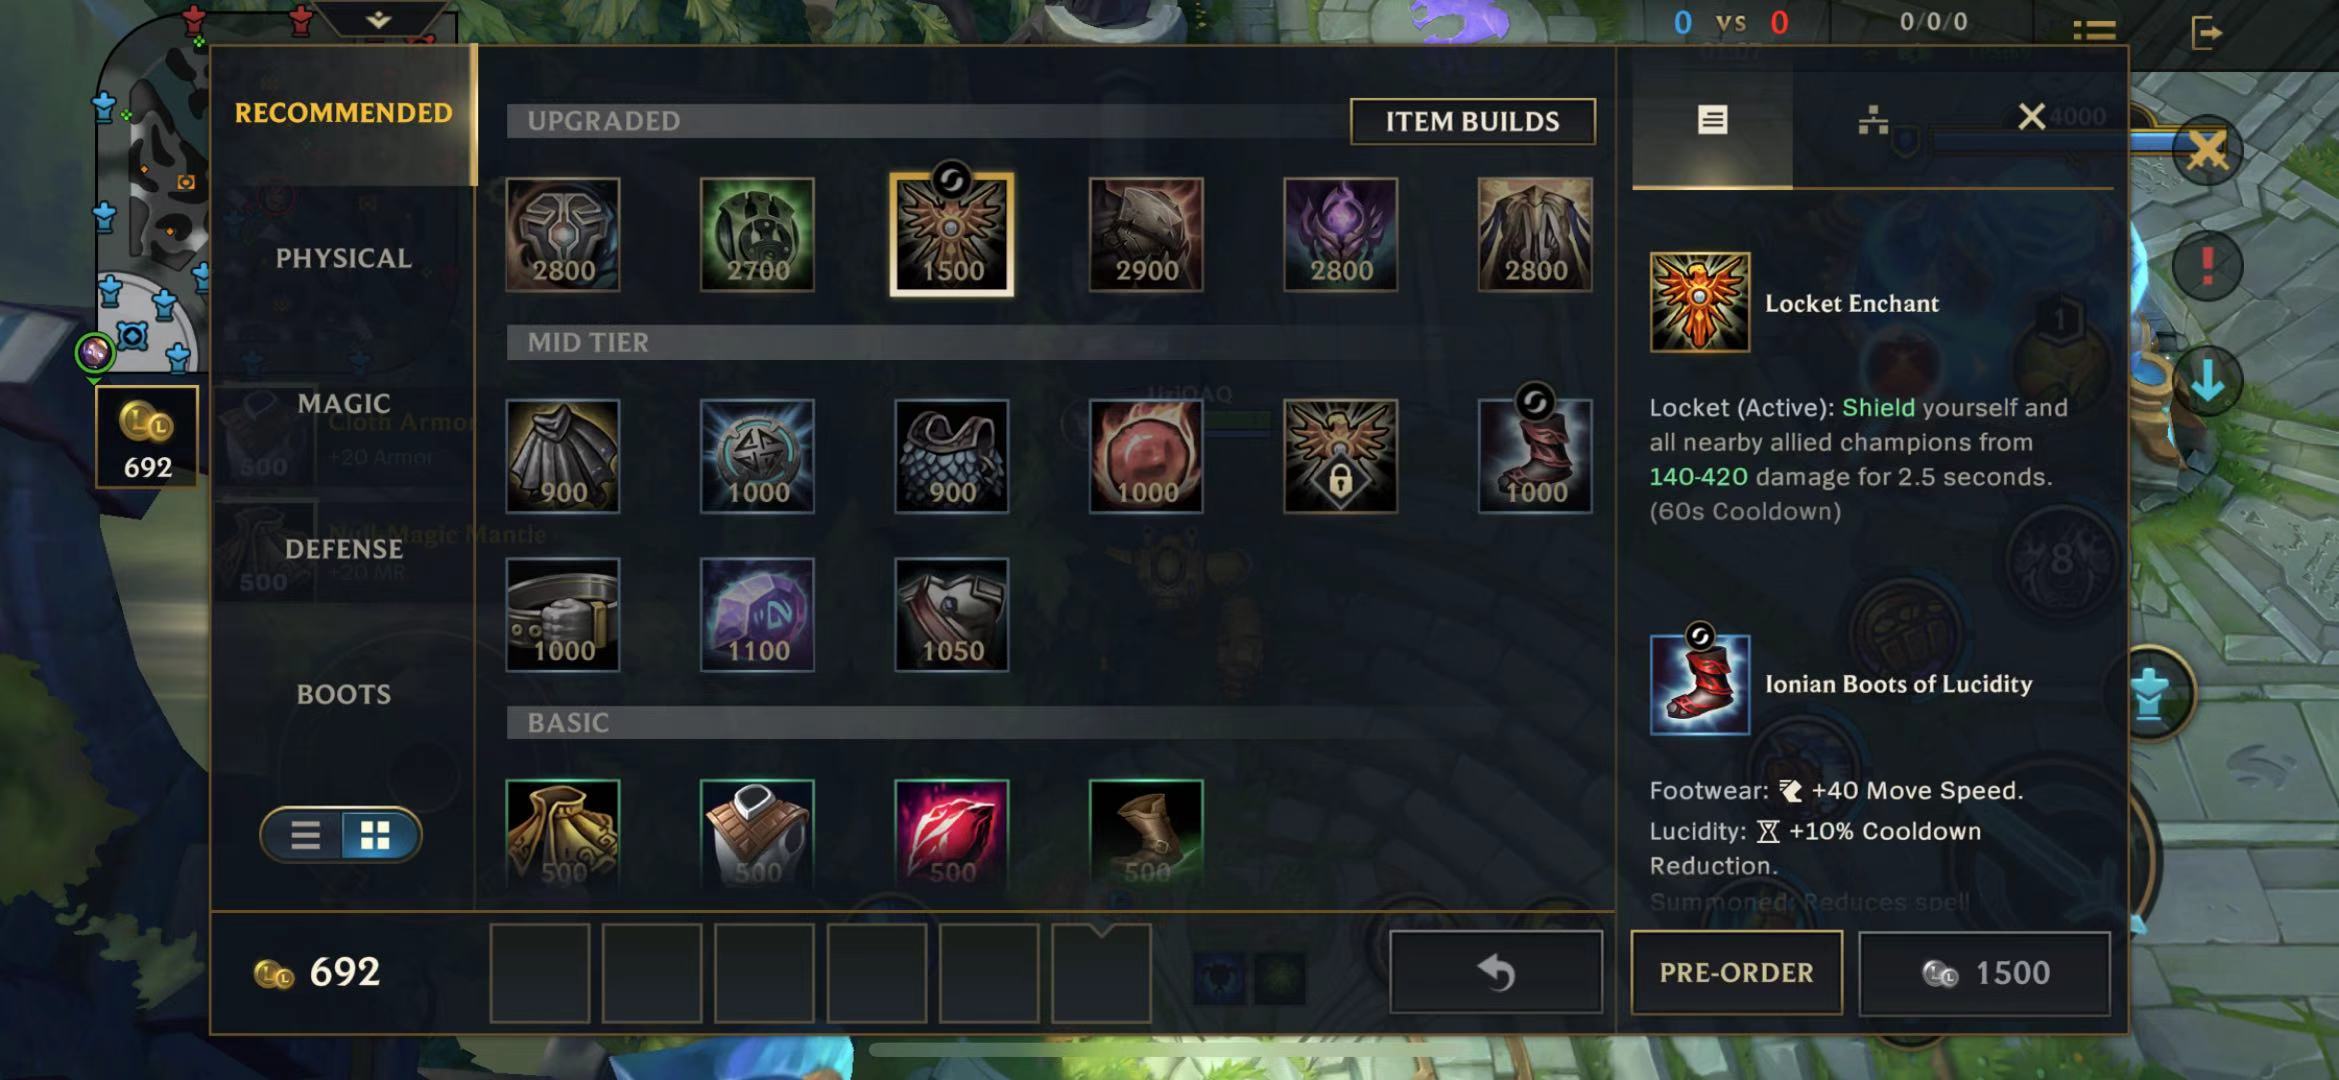The height and width of the screenshot is (1080, 2339).
Task: Open the Boots category tab
Action: [x=343, y=694]
